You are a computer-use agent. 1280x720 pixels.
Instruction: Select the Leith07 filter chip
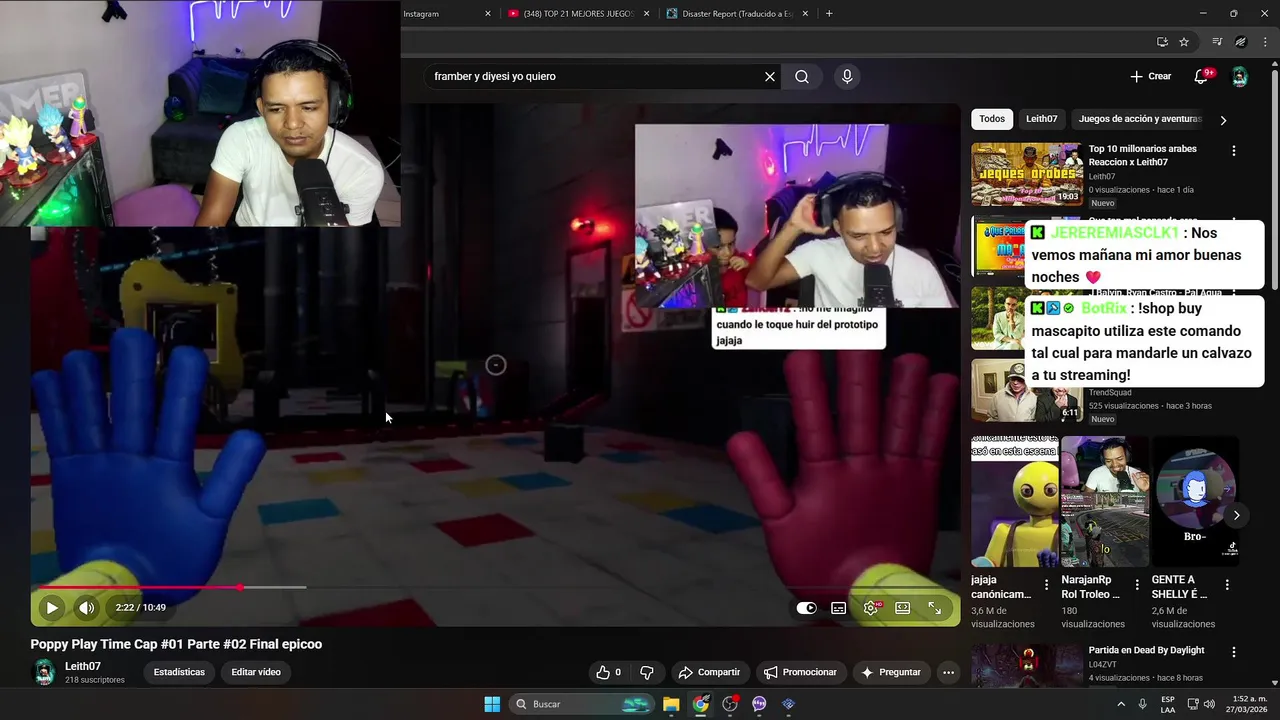1041,119
